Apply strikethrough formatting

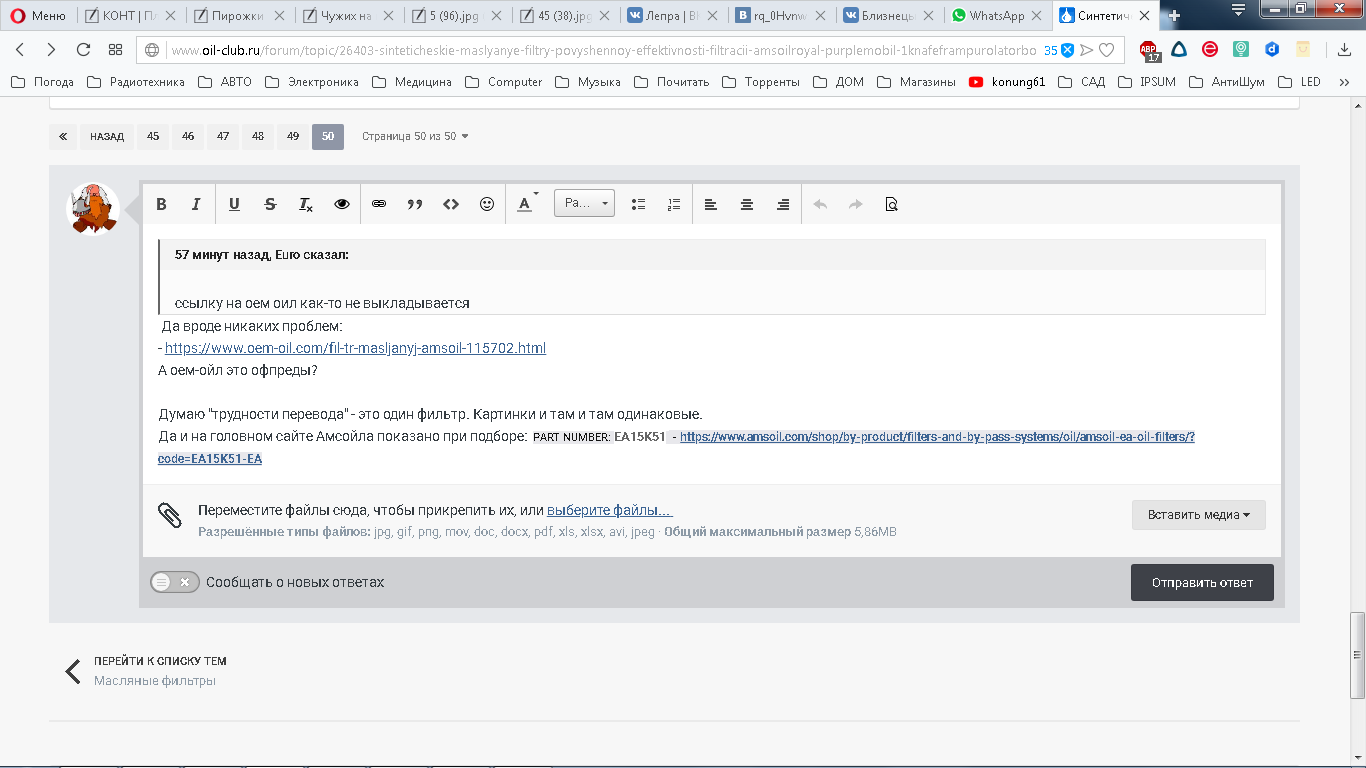270,204
